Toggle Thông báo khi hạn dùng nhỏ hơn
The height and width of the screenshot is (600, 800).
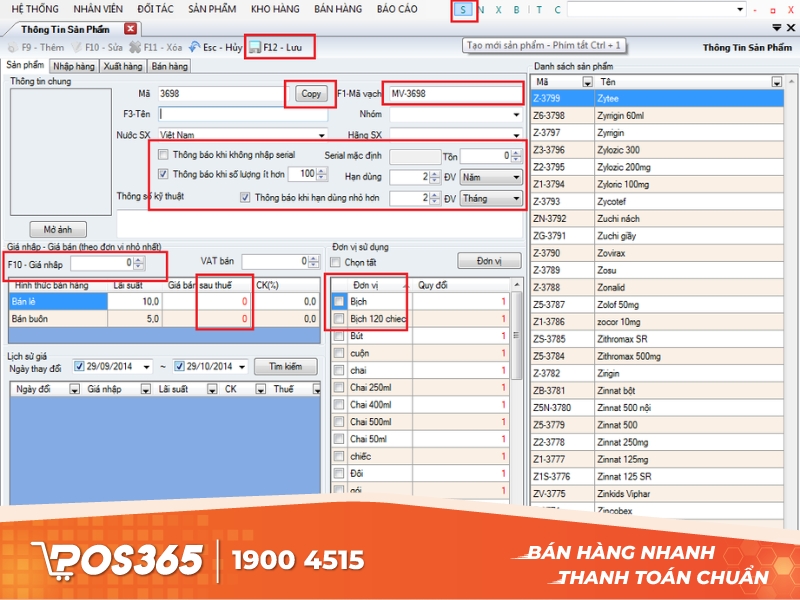(x=245, y=197)
